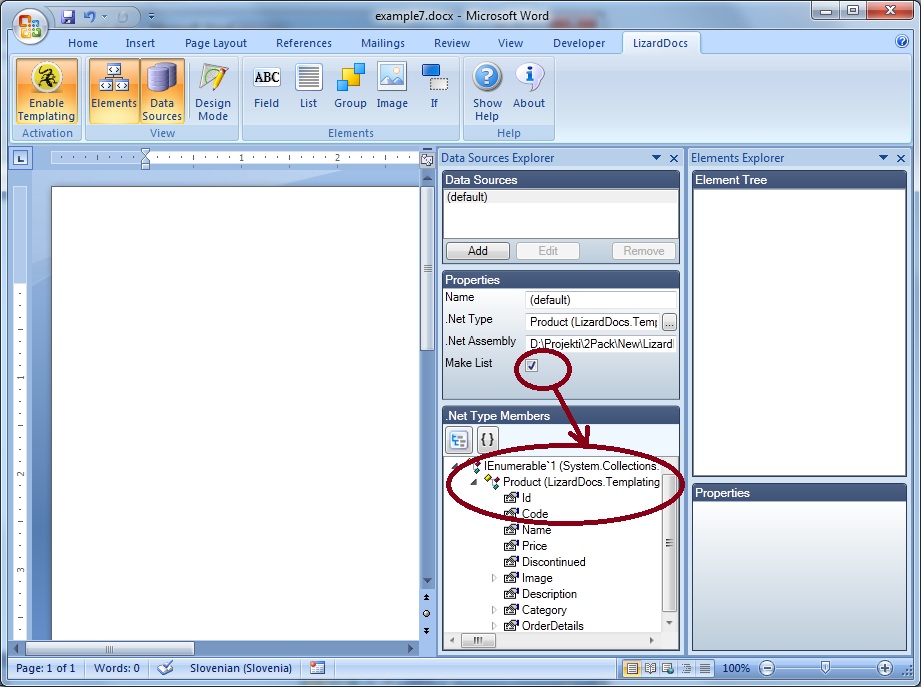Switch to Outline view
Image resolution: width=921 pixels, height=687 pixels.
[686, 668]
